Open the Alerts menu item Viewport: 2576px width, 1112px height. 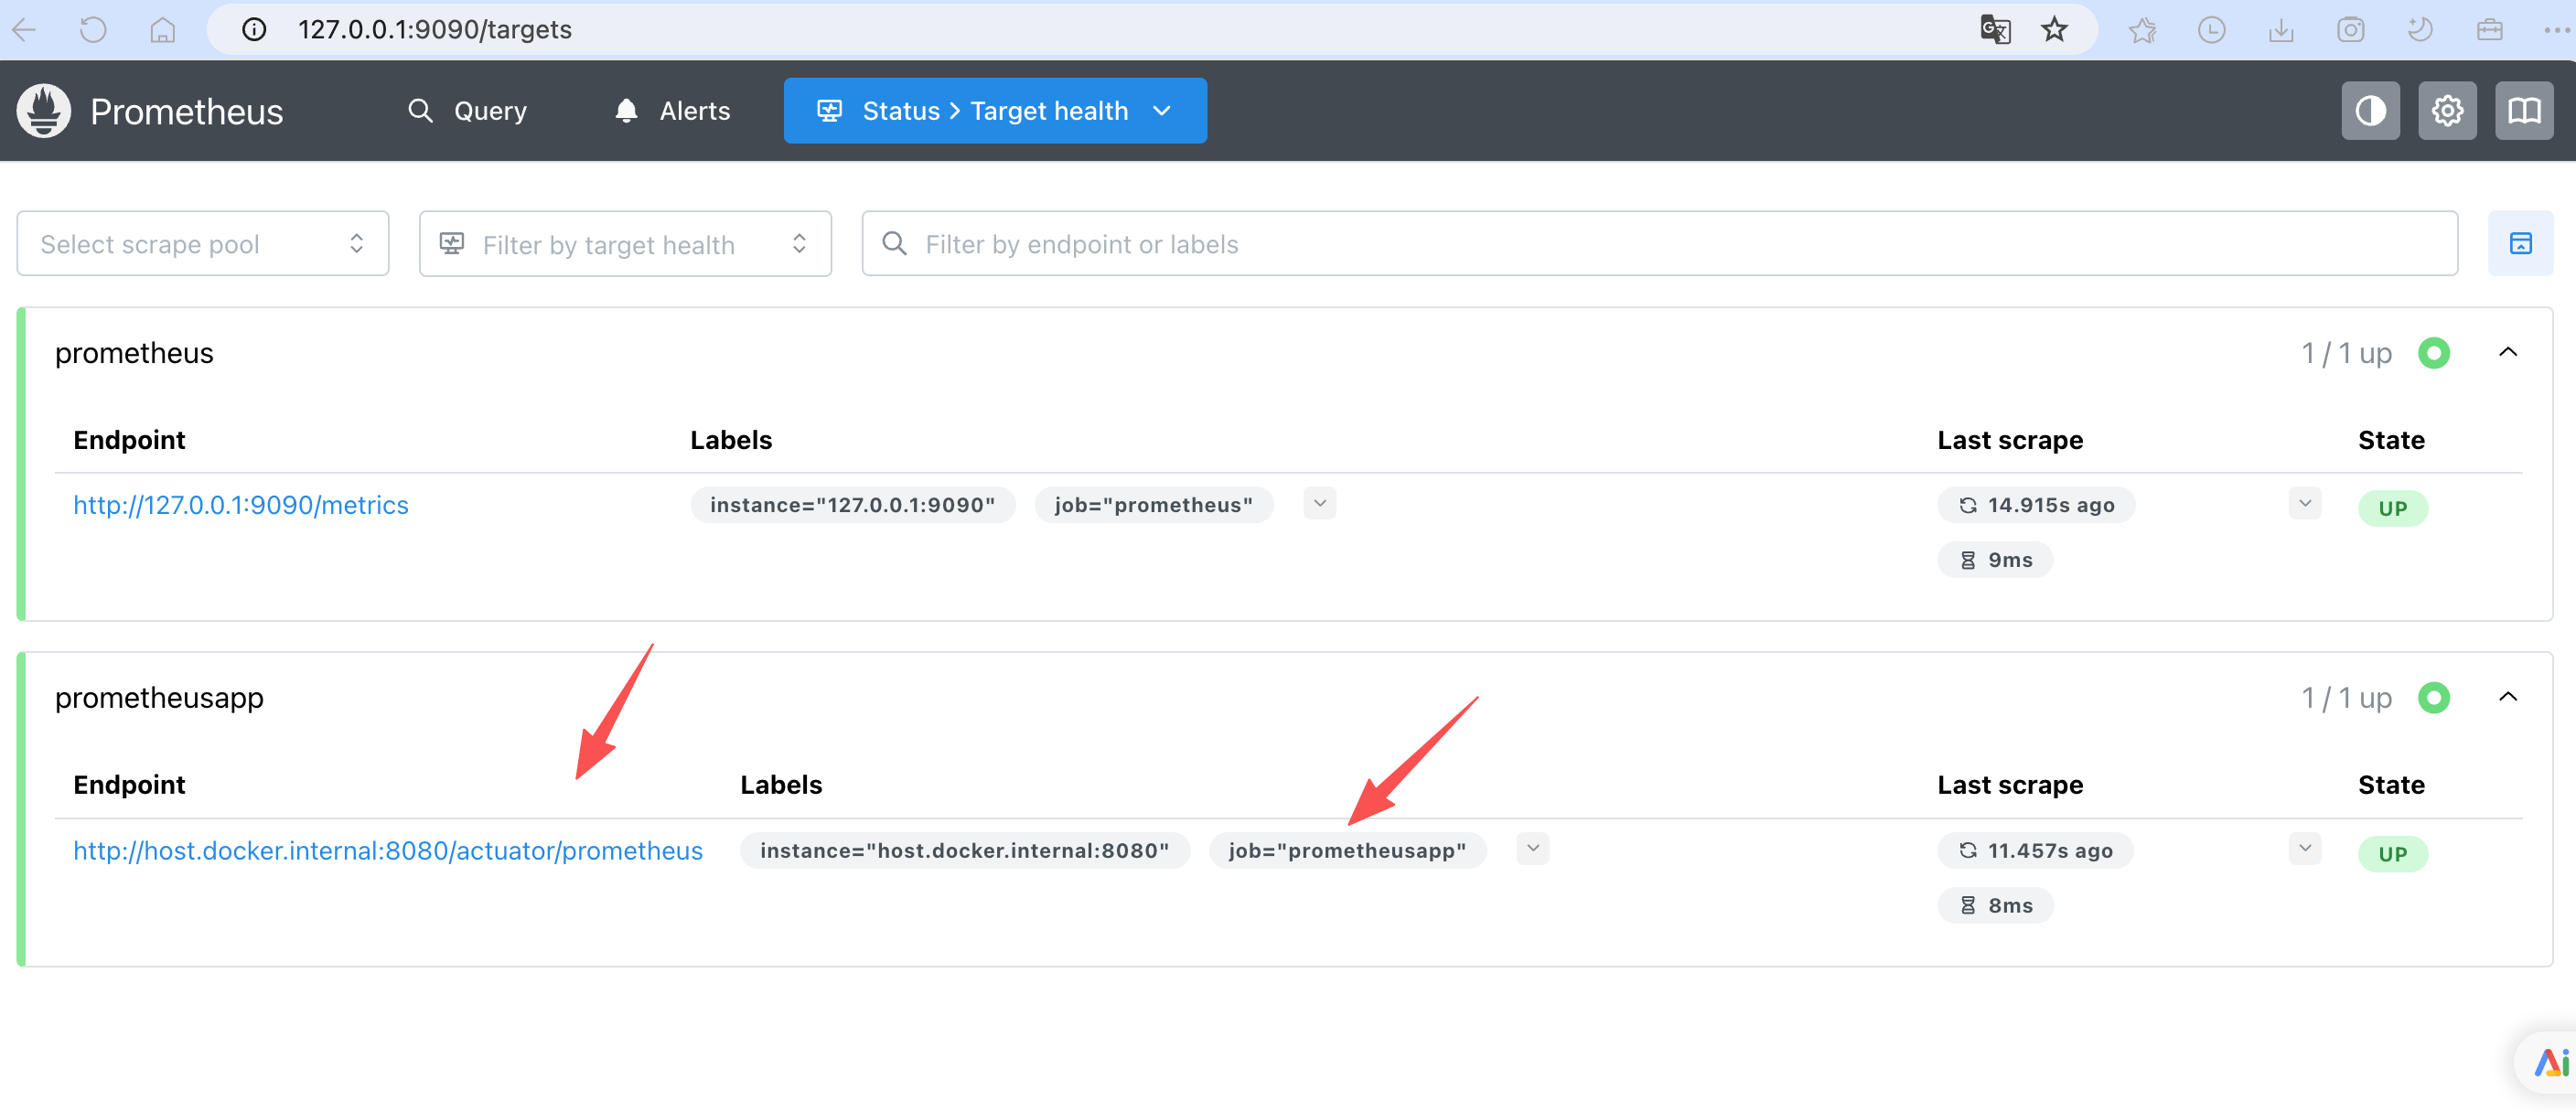672,111
